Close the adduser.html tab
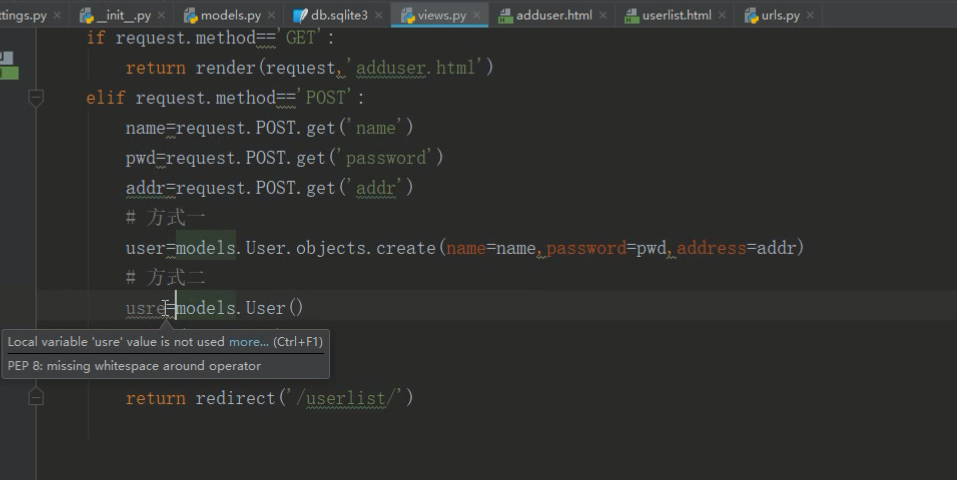 (x=603, y=15)
